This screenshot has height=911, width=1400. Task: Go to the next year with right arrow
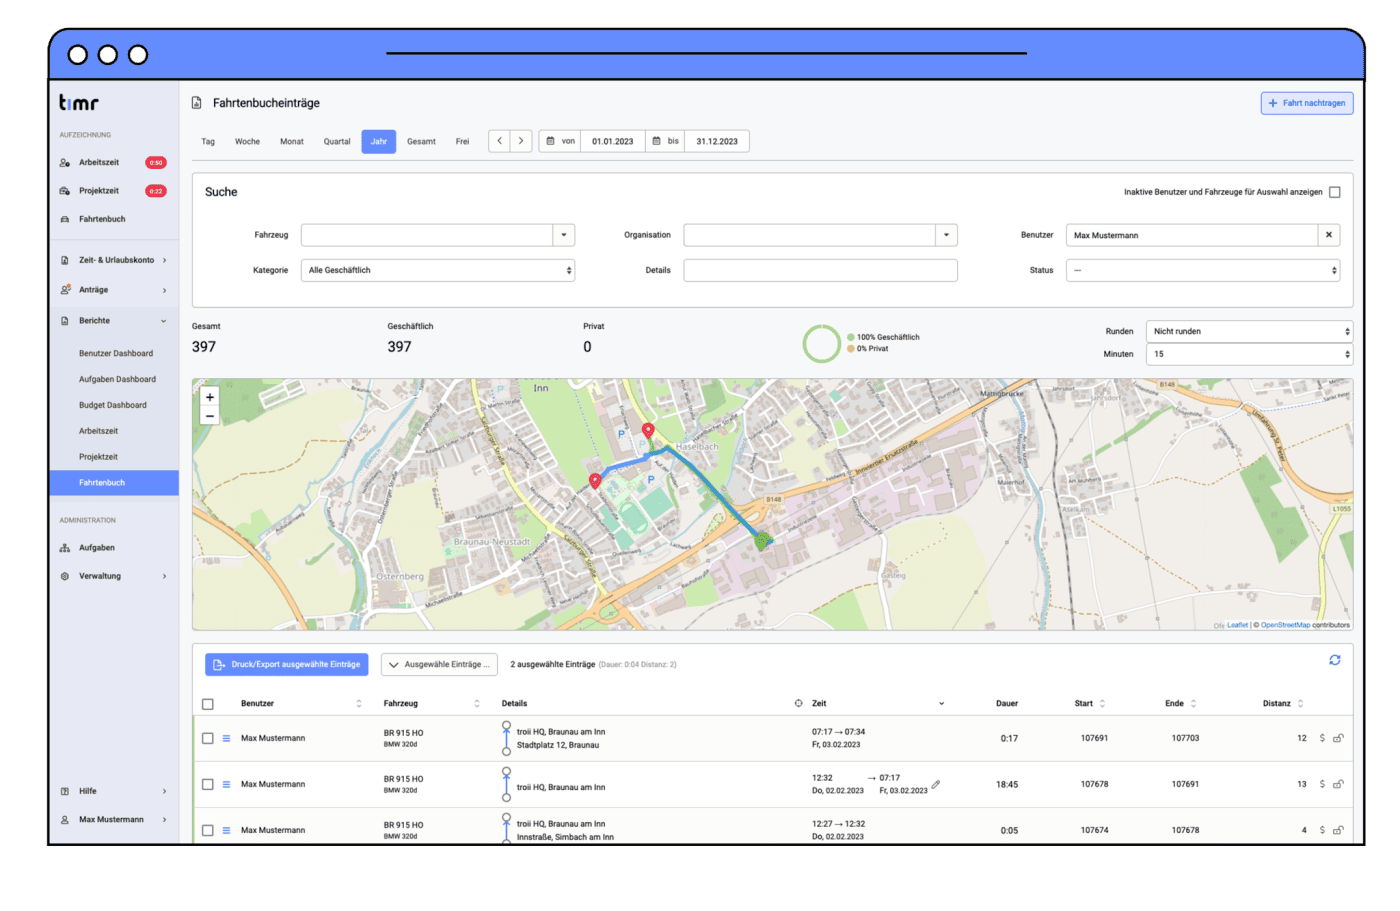521,141
